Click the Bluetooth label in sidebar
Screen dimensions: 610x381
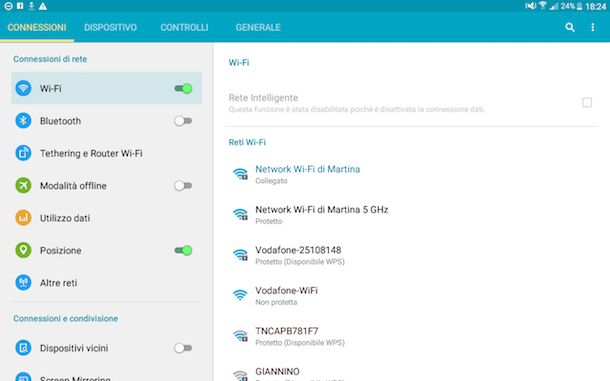(x=60, y=121)
